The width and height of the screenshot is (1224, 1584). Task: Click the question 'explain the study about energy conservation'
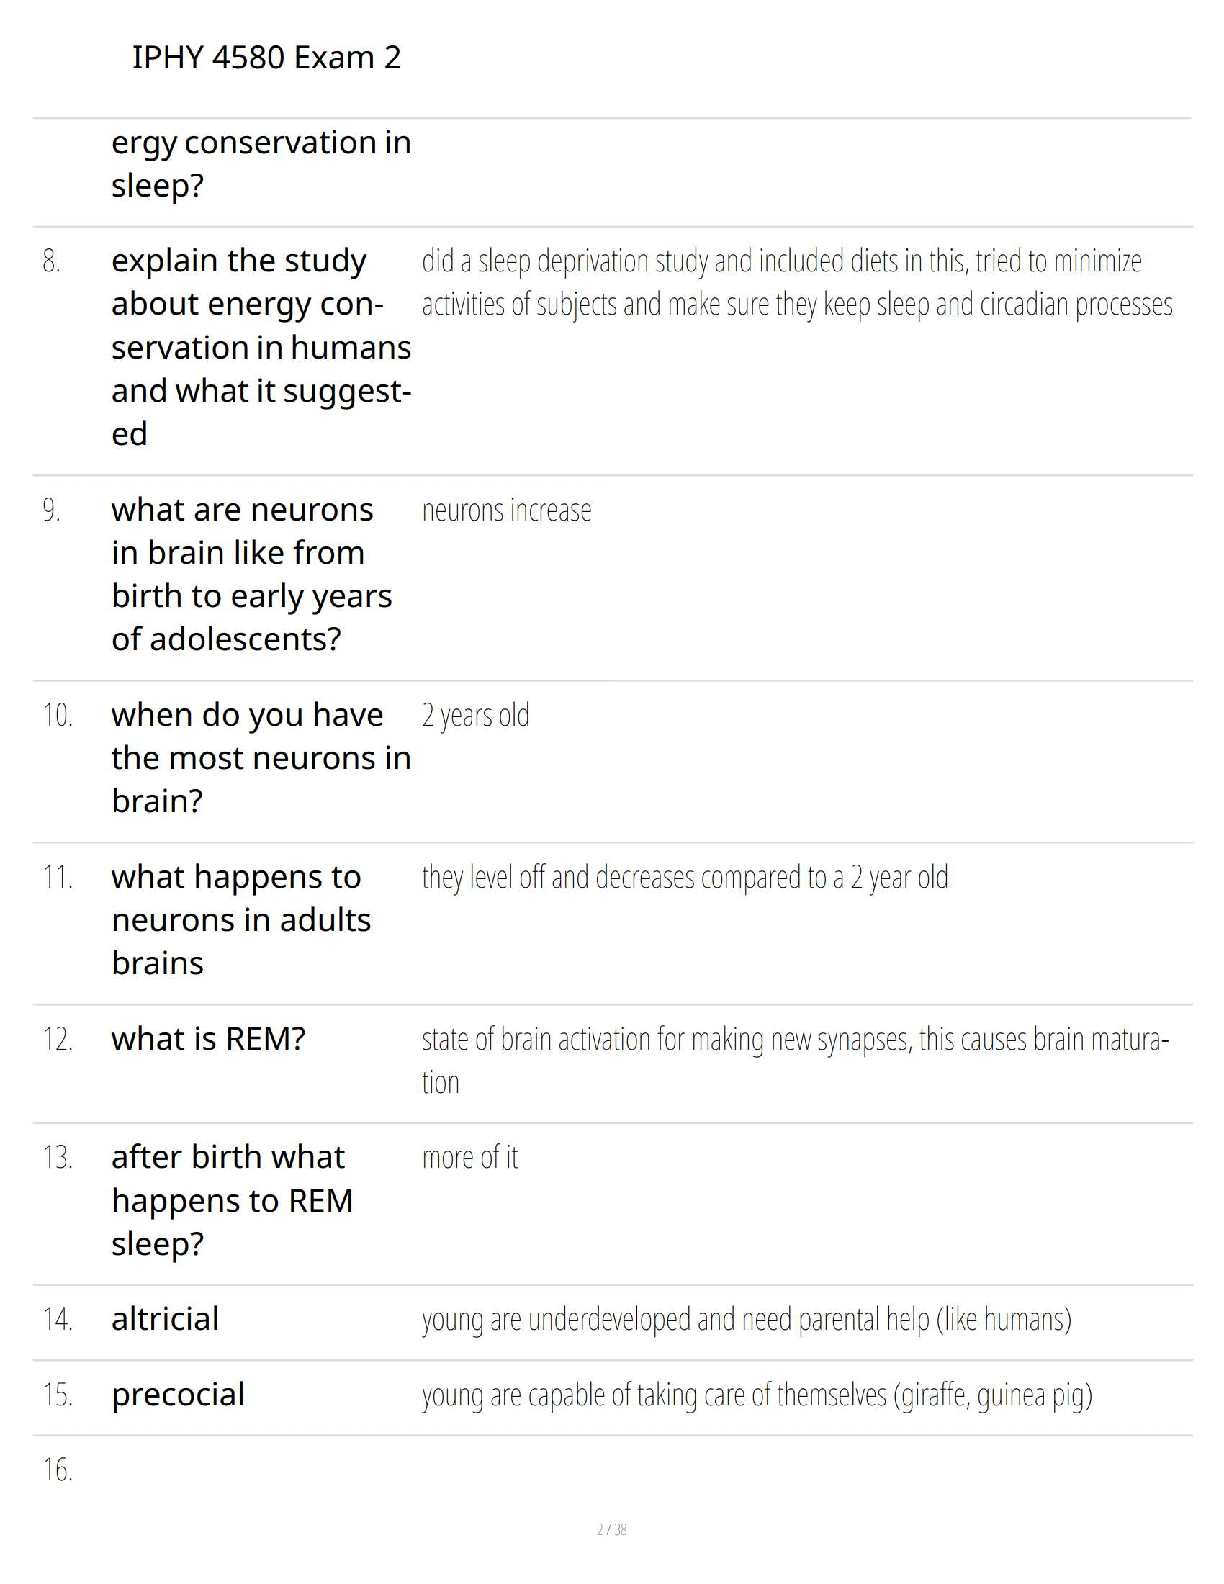click(260, 346)
